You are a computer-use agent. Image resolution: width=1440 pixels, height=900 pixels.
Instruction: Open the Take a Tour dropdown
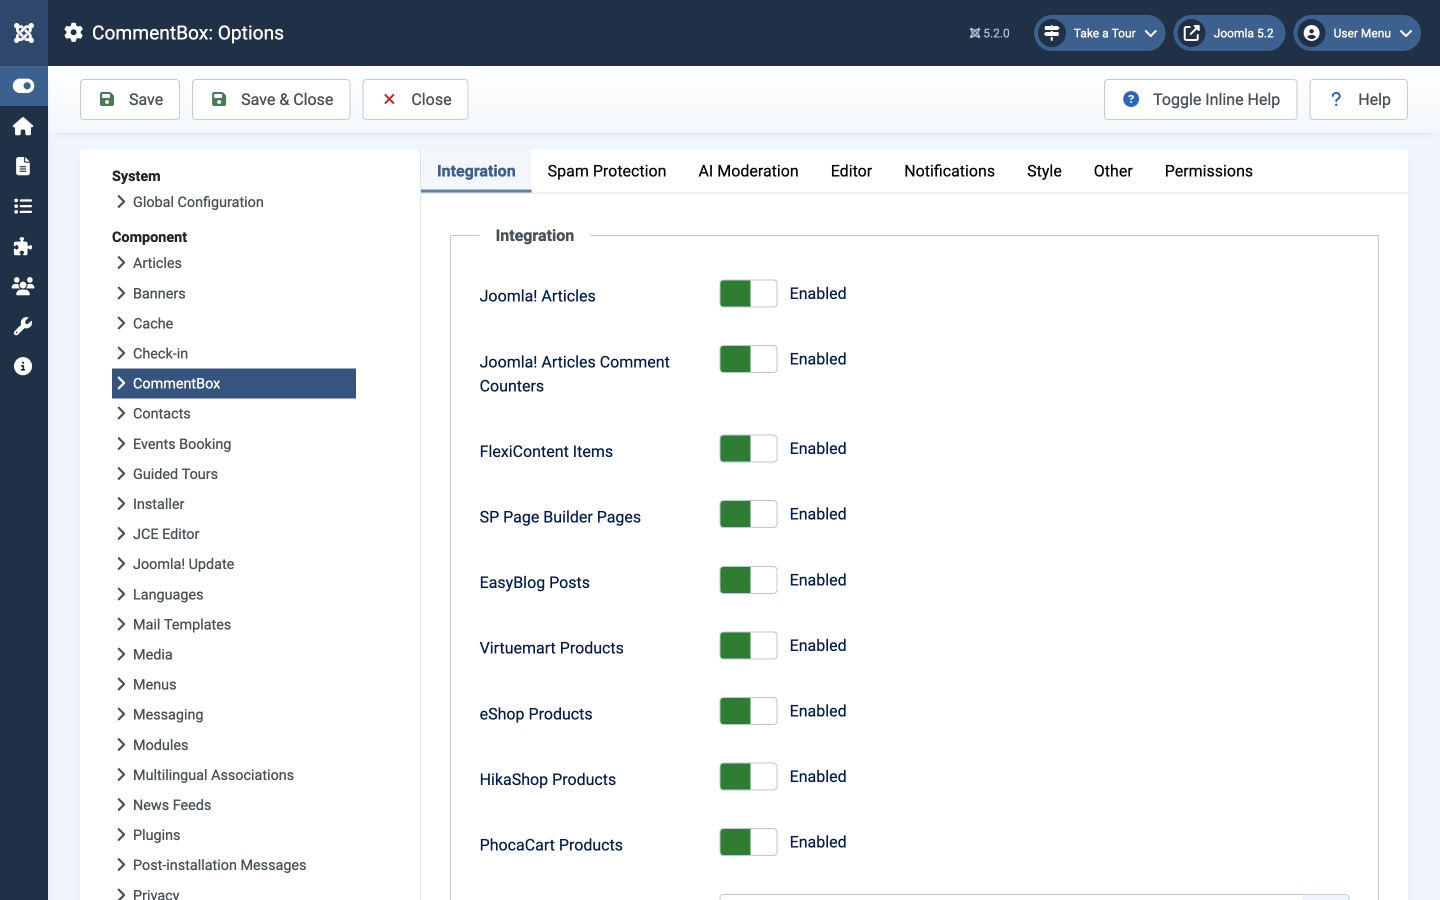(1100, 33)
